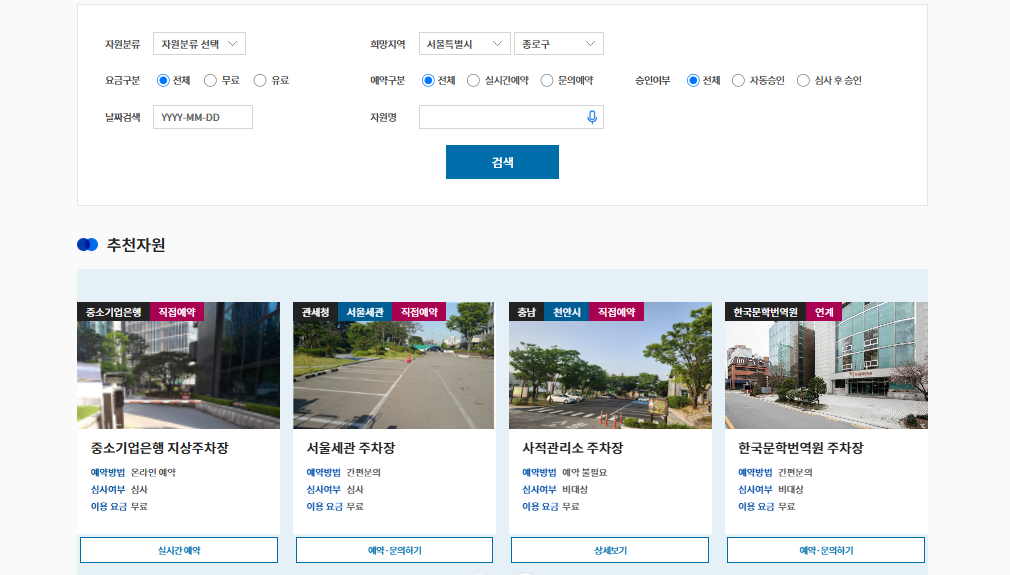1010x575 pixels.
Task: Click the 한국문학번역원 주차장 title
Action: click(801, 448)
